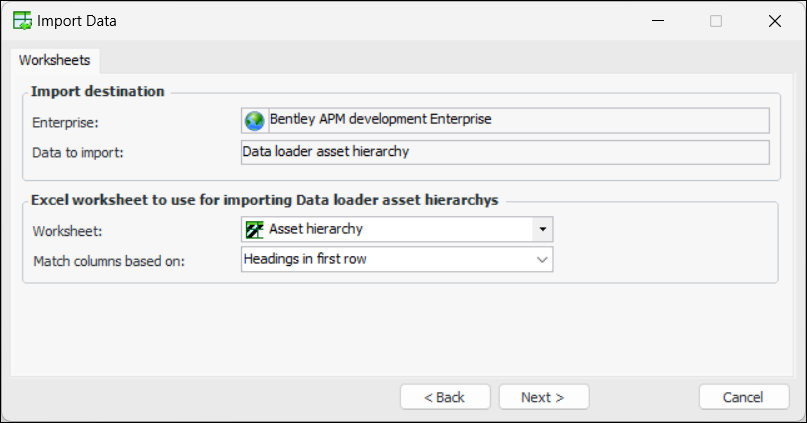Click the Import Data title bar icon
807x423 pixels.
(21, 20)
